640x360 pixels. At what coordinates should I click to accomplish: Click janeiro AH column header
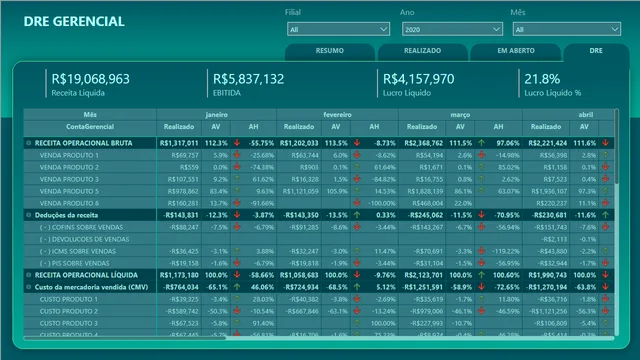point(253,127)
